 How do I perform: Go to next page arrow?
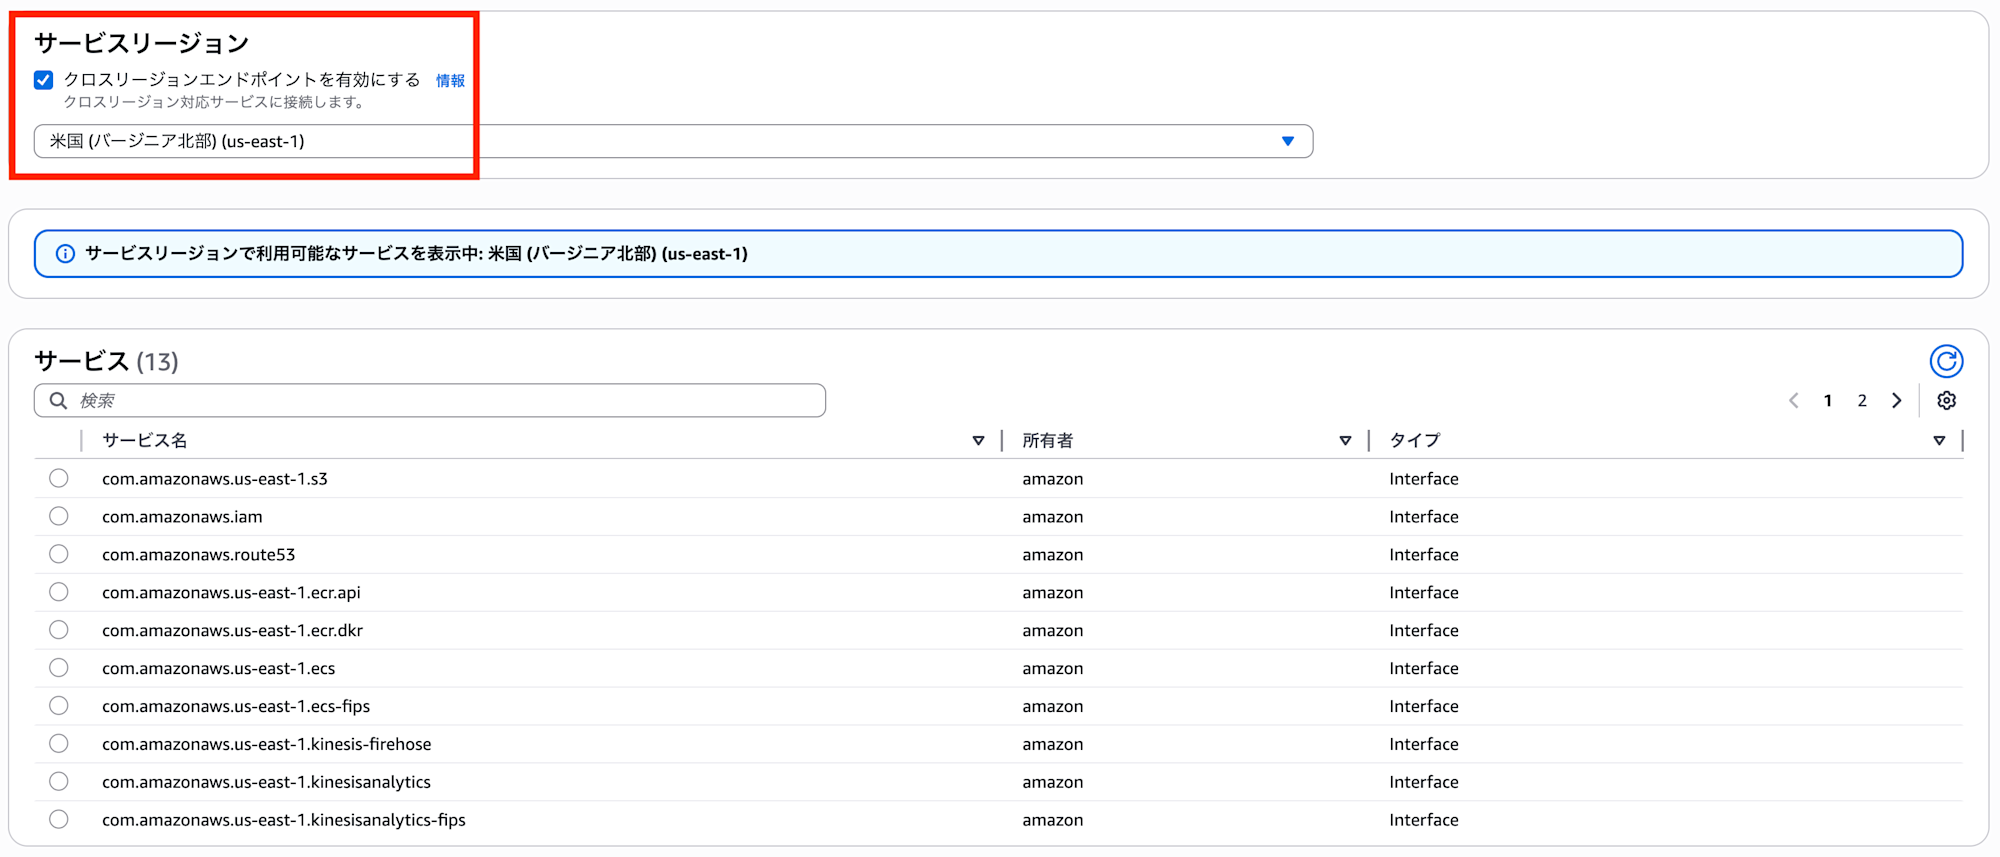1896,401
